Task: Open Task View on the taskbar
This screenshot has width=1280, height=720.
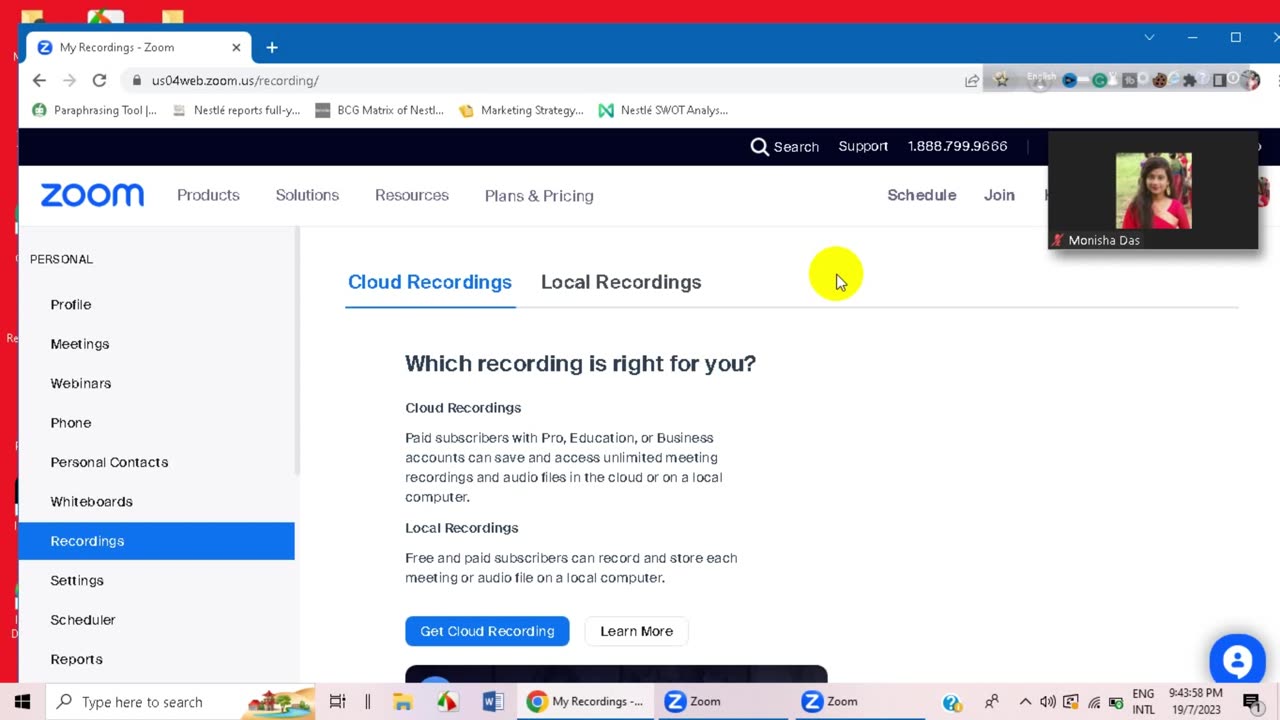Action: tap(337, 701)
